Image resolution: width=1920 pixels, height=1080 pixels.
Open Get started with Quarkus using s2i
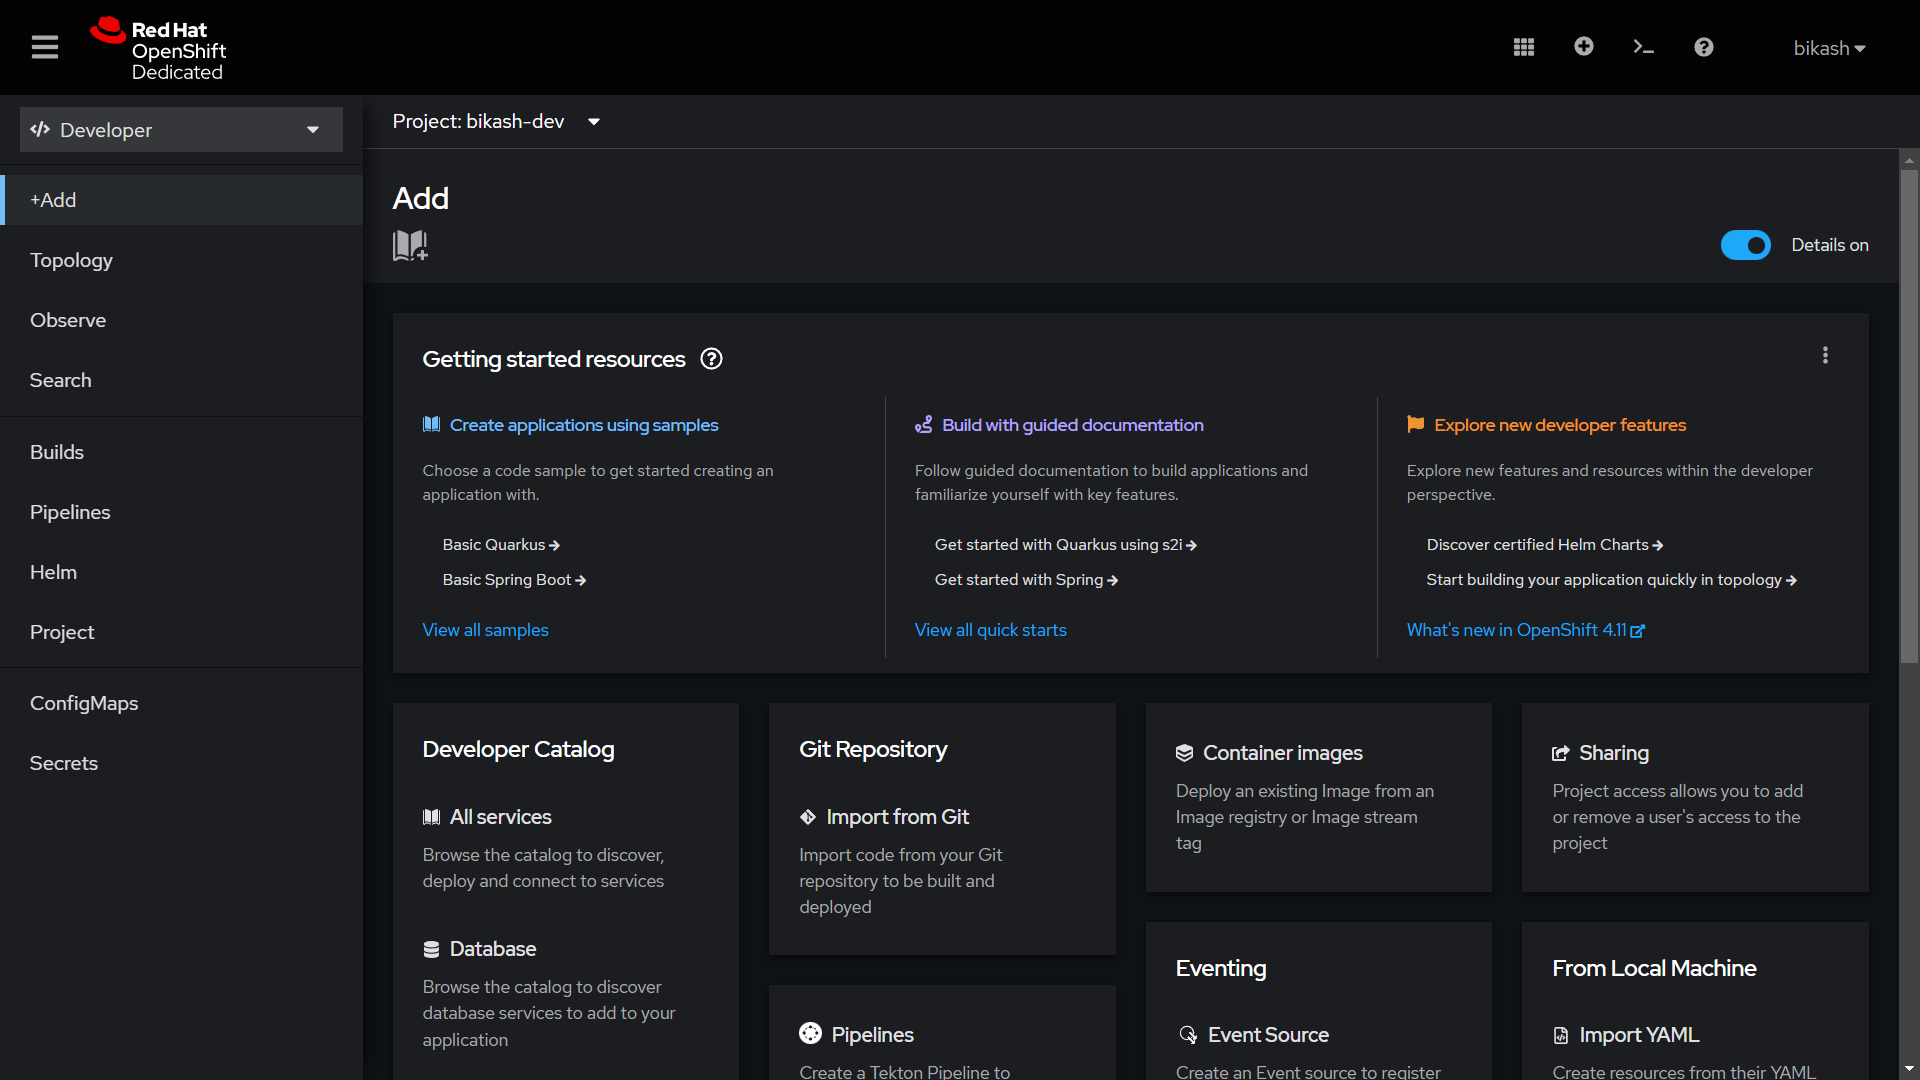[x=1065, y=545]
